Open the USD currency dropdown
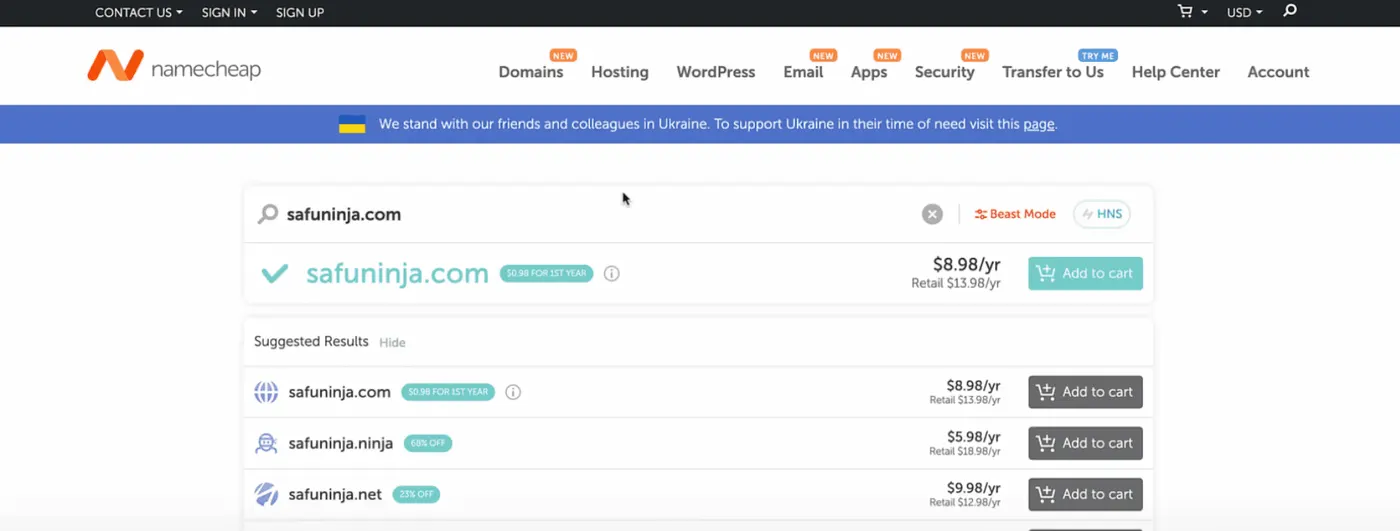The height and width of the screenshot is (531, 1400). pos(1245,12)
